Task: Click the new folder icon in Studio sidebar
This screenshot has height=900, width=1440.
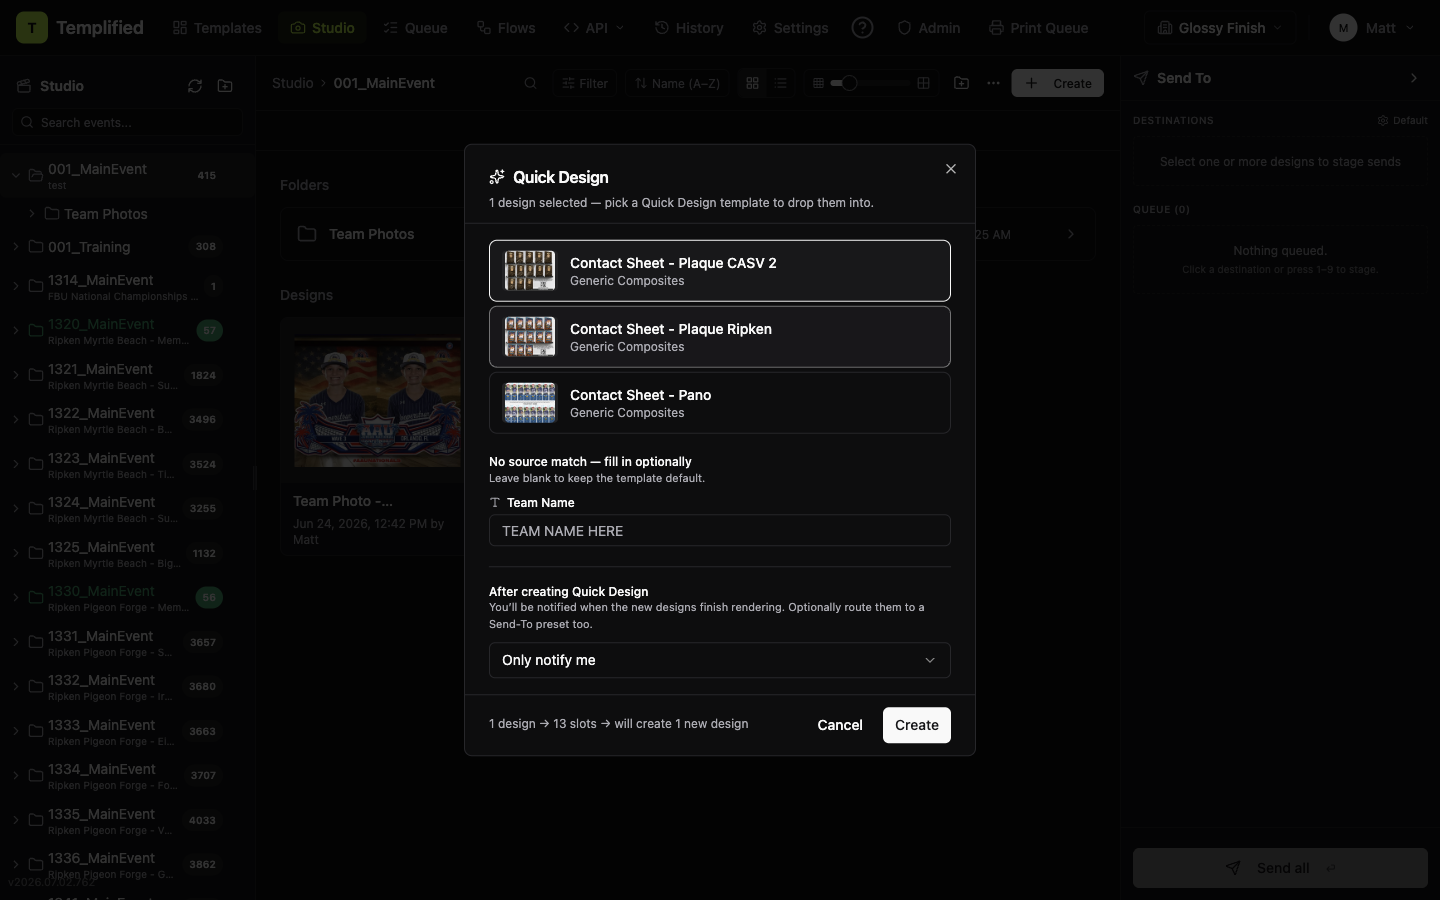Action: click(x=225, y=86)
